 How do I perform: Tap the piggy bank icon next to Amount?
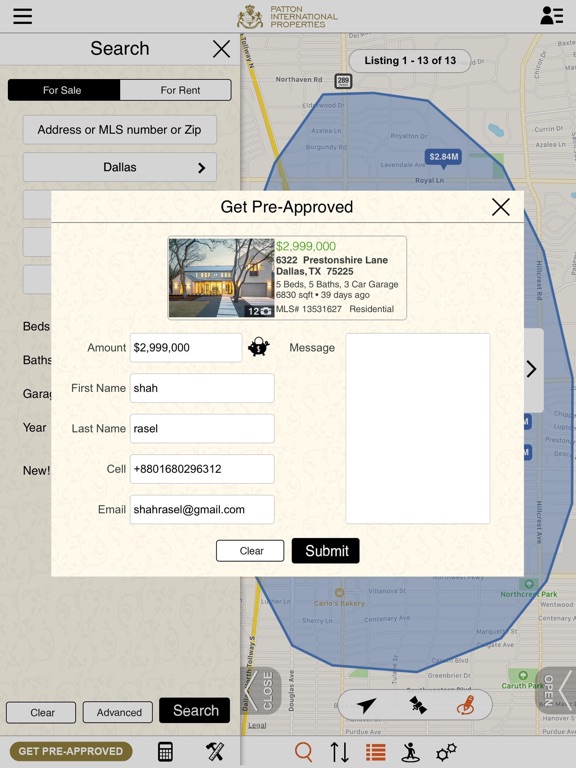(x=259, y=347)
